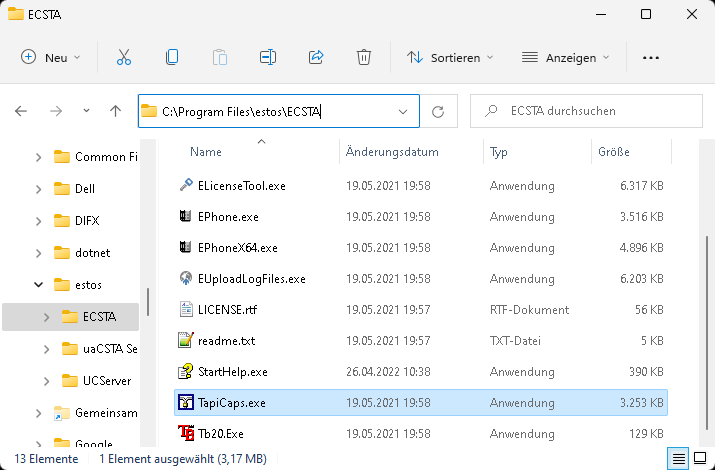Sort by Größe column header
Viewport: 715px width, 470px height.
pos(613,153)
